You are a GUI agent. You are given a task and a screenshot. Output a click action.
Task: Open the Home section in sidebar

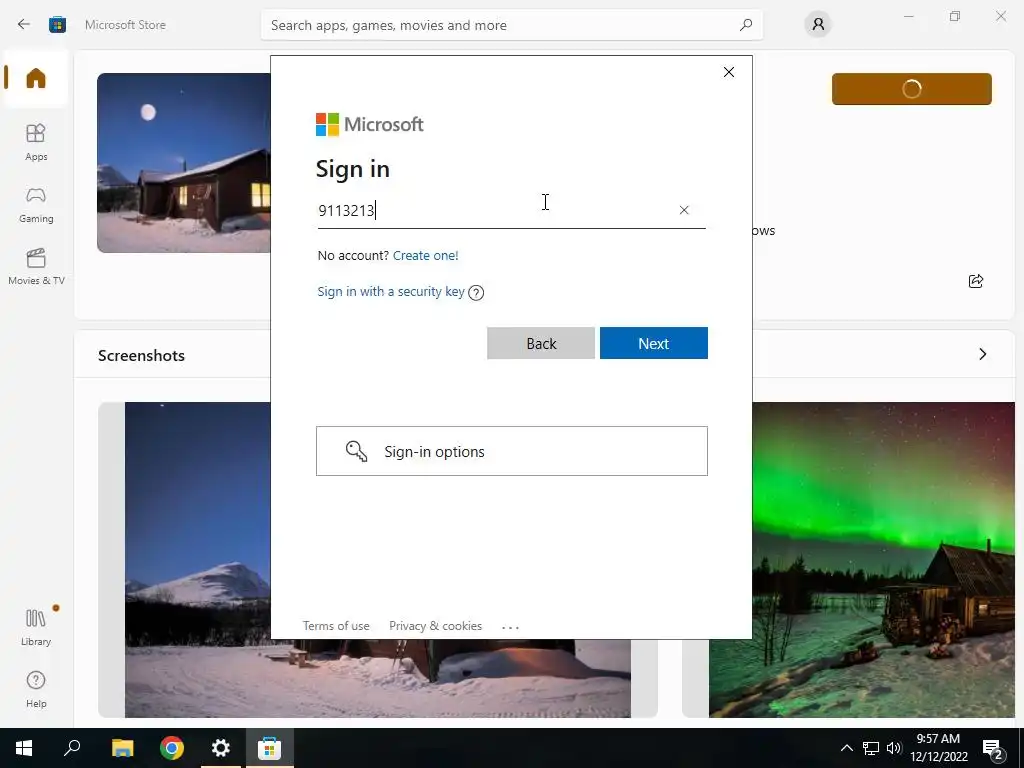(x=36, y=78)
